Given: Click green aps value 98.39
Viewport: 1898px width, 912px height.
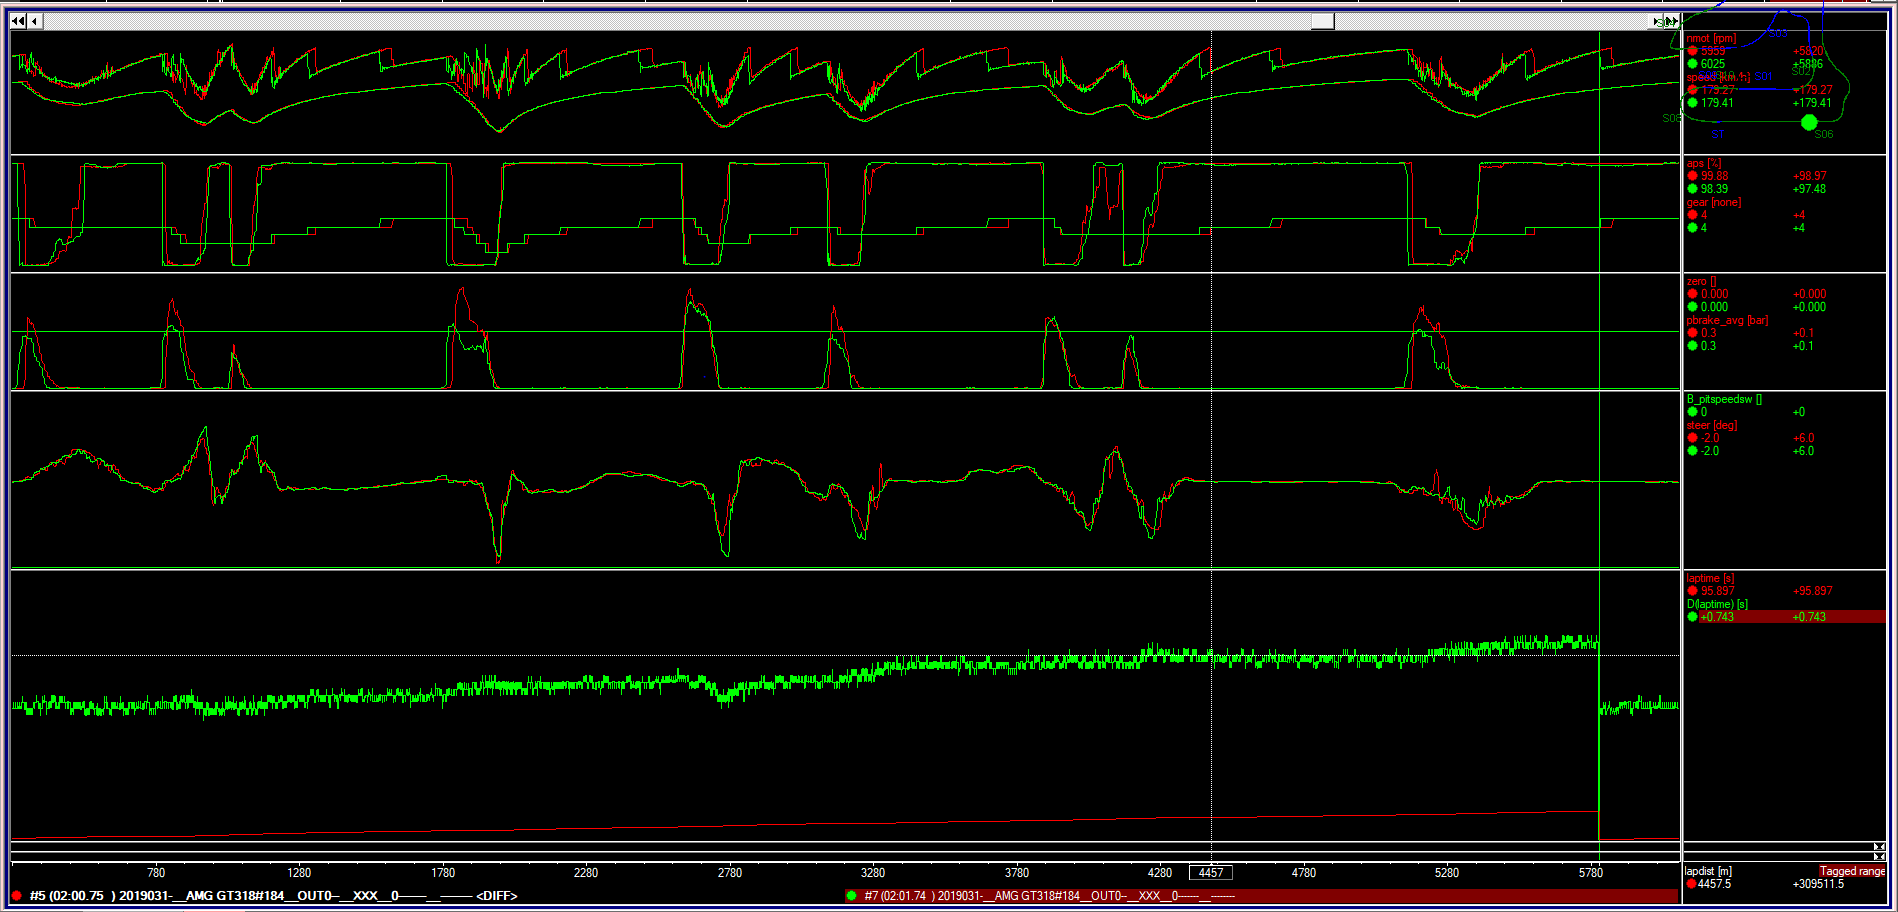Looking at the screenshot, I should click(x=1714, y=189).
